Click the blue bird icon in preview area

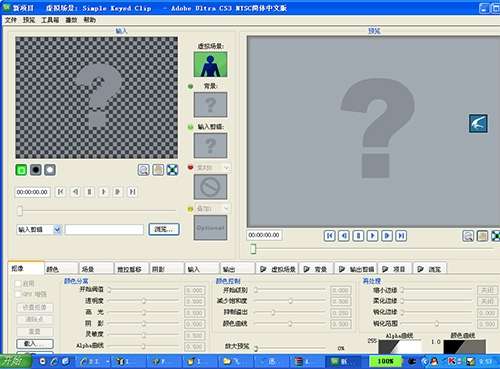tap(478, 123)
